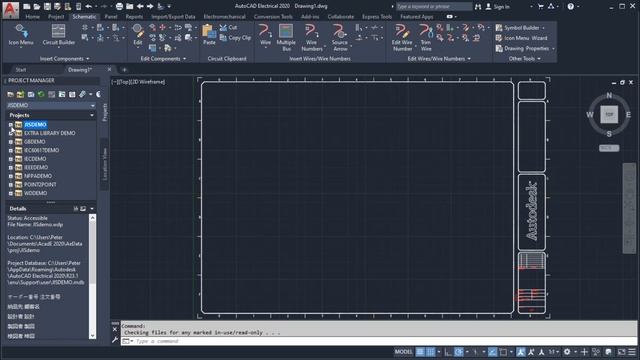This screenshot has width=640, height=360.
Task: Add a new drawing tab with plus
Action: coord(124,70)
